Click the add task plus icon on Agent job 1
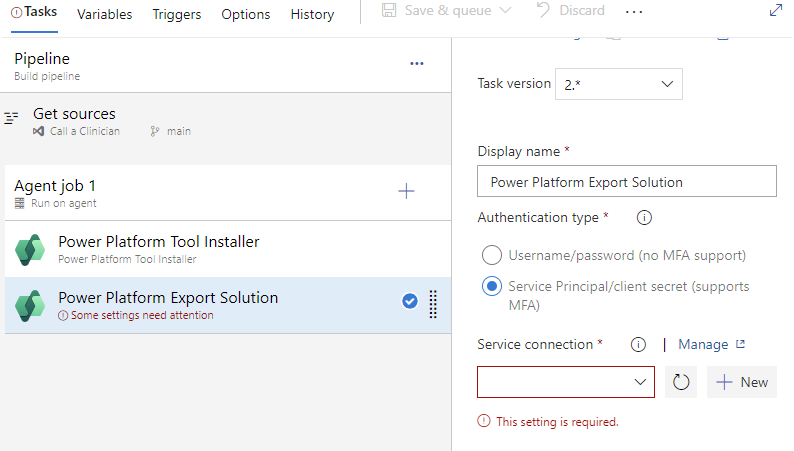Image resolution: width=794 pixels, height=451 pixels. 406,191
